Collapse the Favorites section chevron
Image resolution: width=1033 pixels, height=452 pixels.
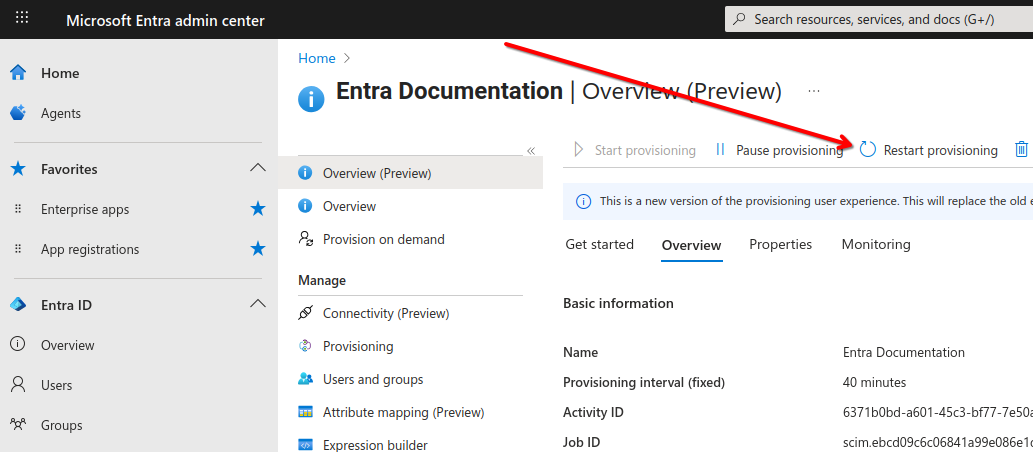[x=258, y=169]
